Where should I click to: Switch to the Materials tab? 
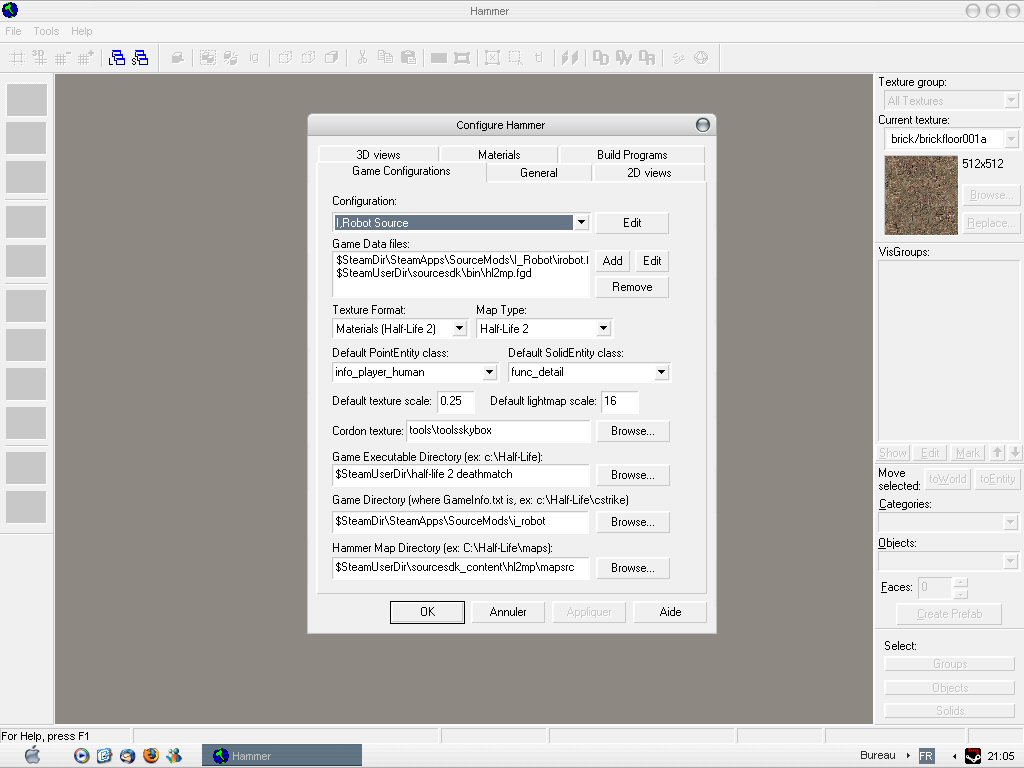pyautogui.click(x=499, y=155)
